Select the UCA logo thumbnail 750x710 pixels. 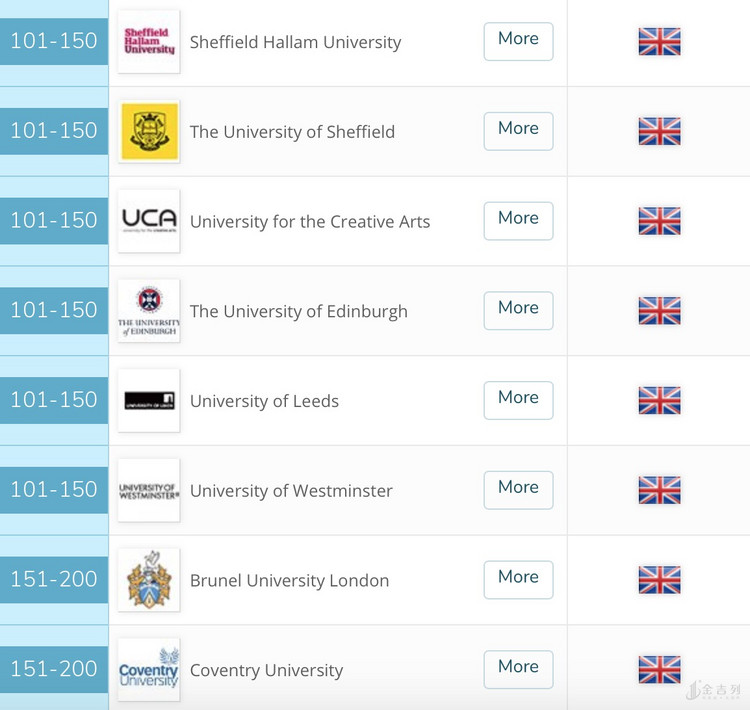click(149, 221)
